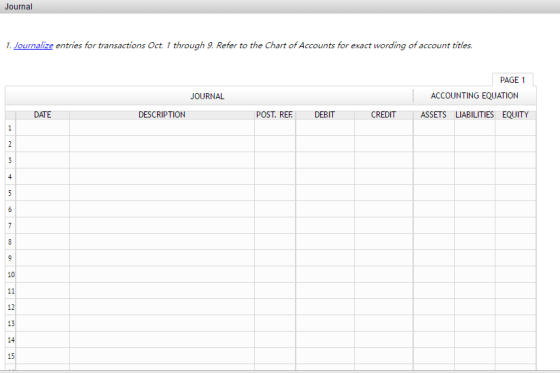Click the DESCRIPTION cell in row 4
Screen dimensions: 560x373
pos(162,176)
